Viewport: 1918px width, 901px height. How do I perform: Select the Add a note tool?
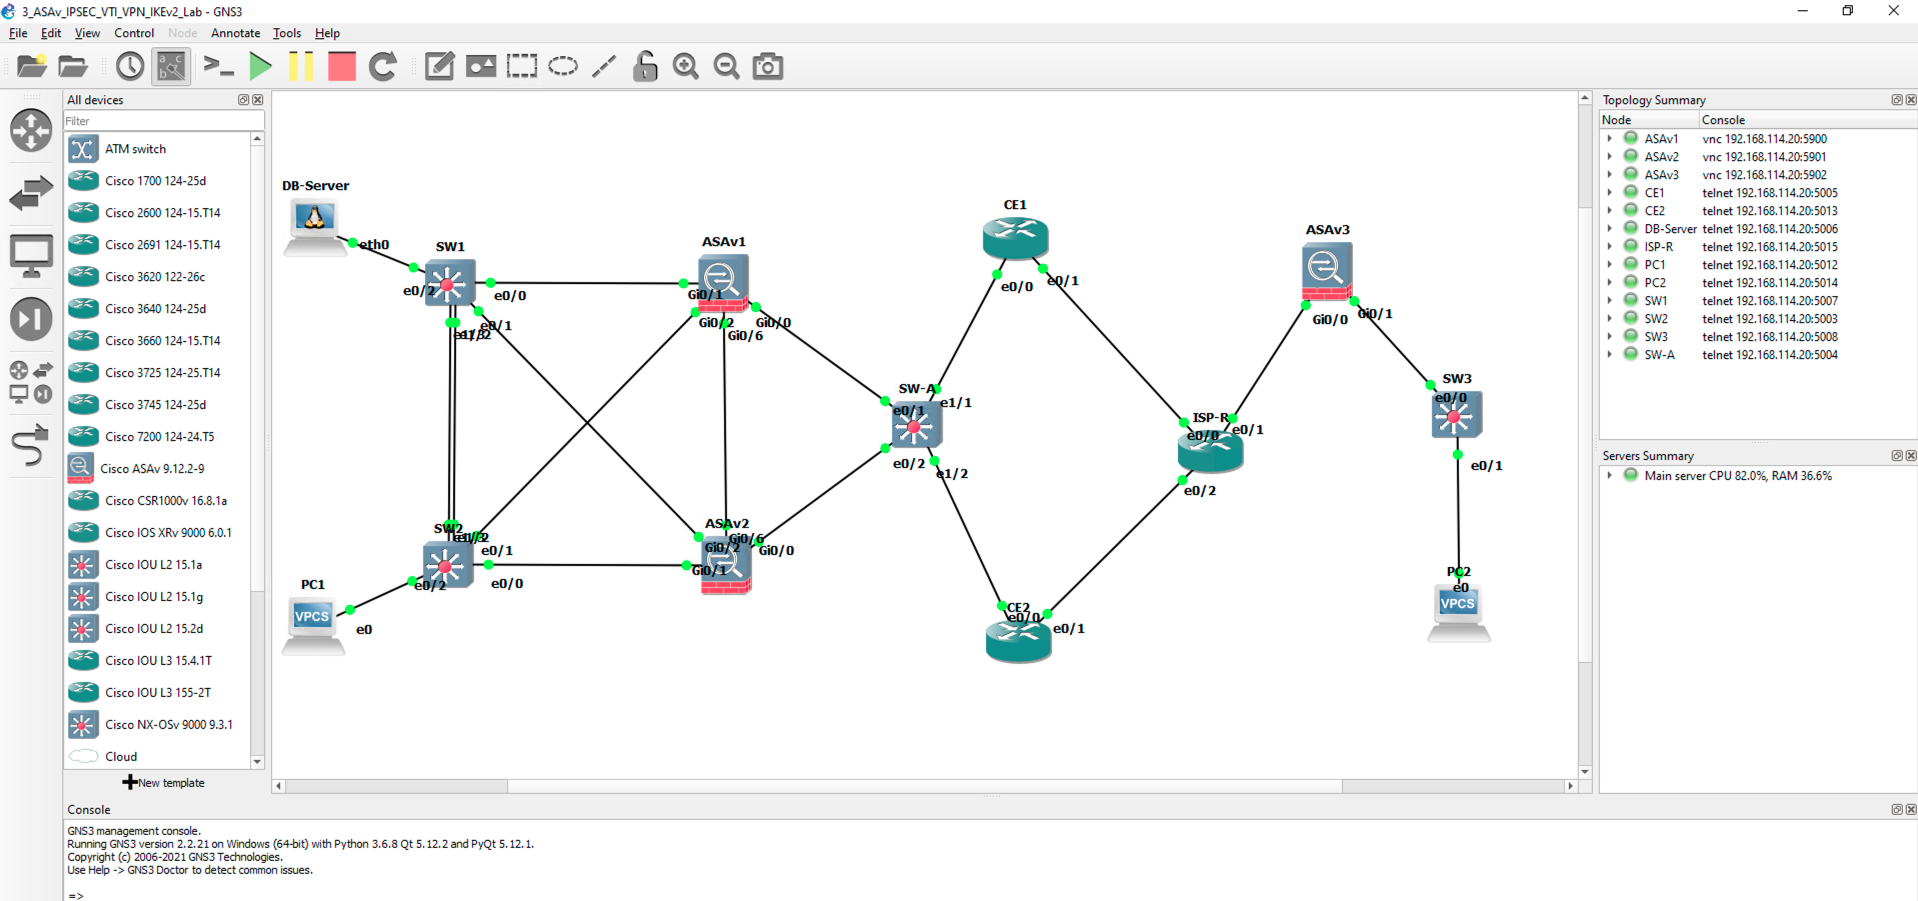(439, 67)
